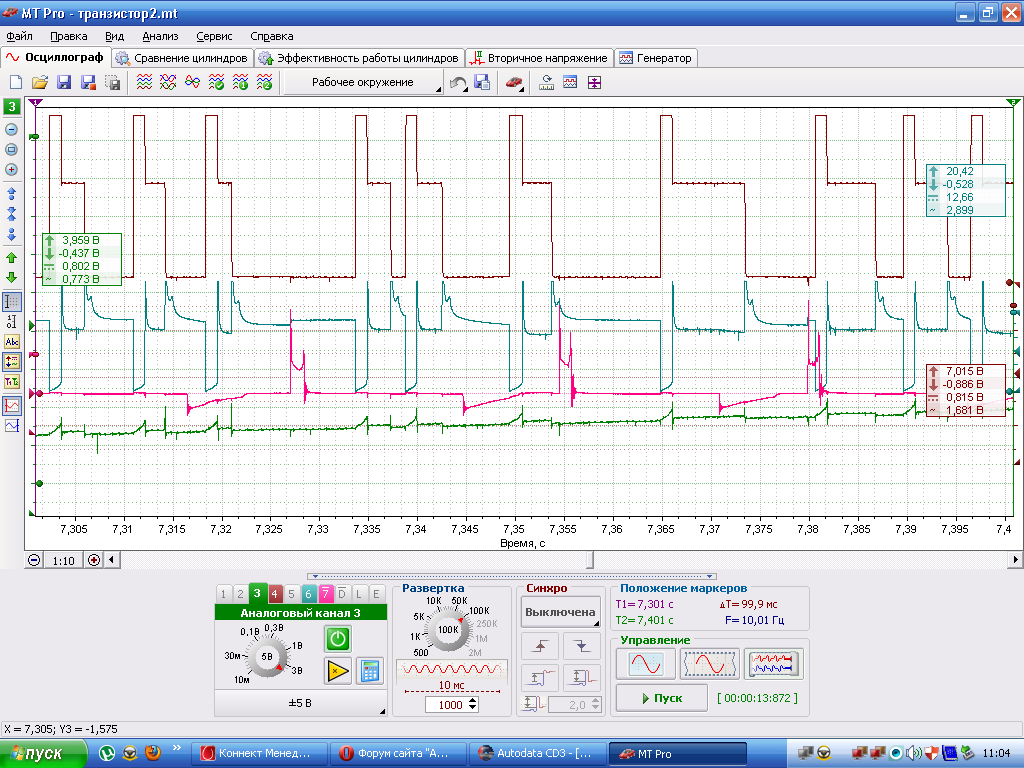Switch to Сравнение цилиндров tab

(x=182, y=58)
